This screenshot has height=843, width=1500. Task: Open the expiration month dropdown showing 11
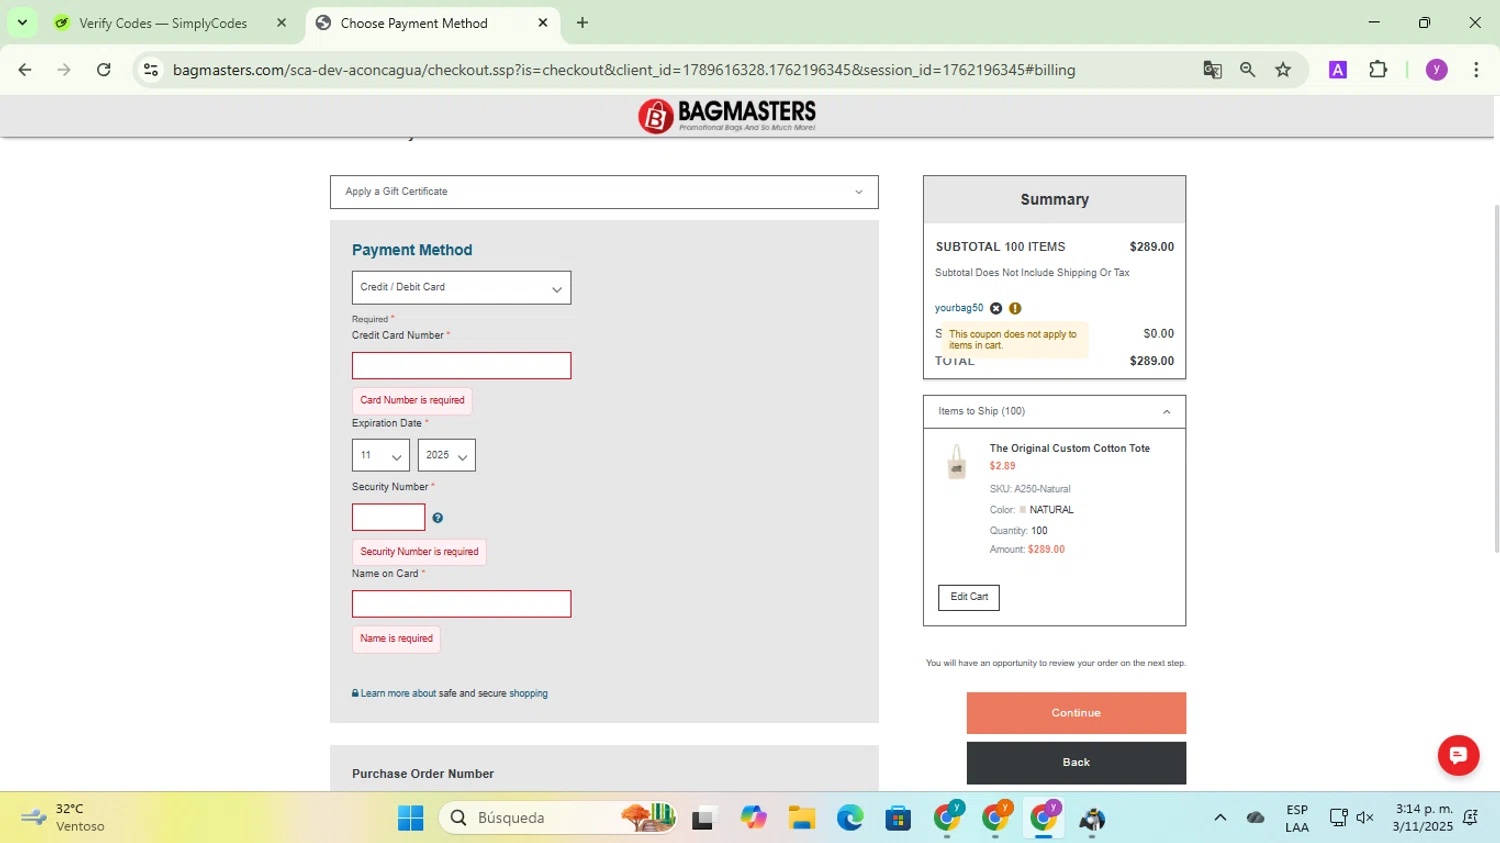(x=380, y=455)
